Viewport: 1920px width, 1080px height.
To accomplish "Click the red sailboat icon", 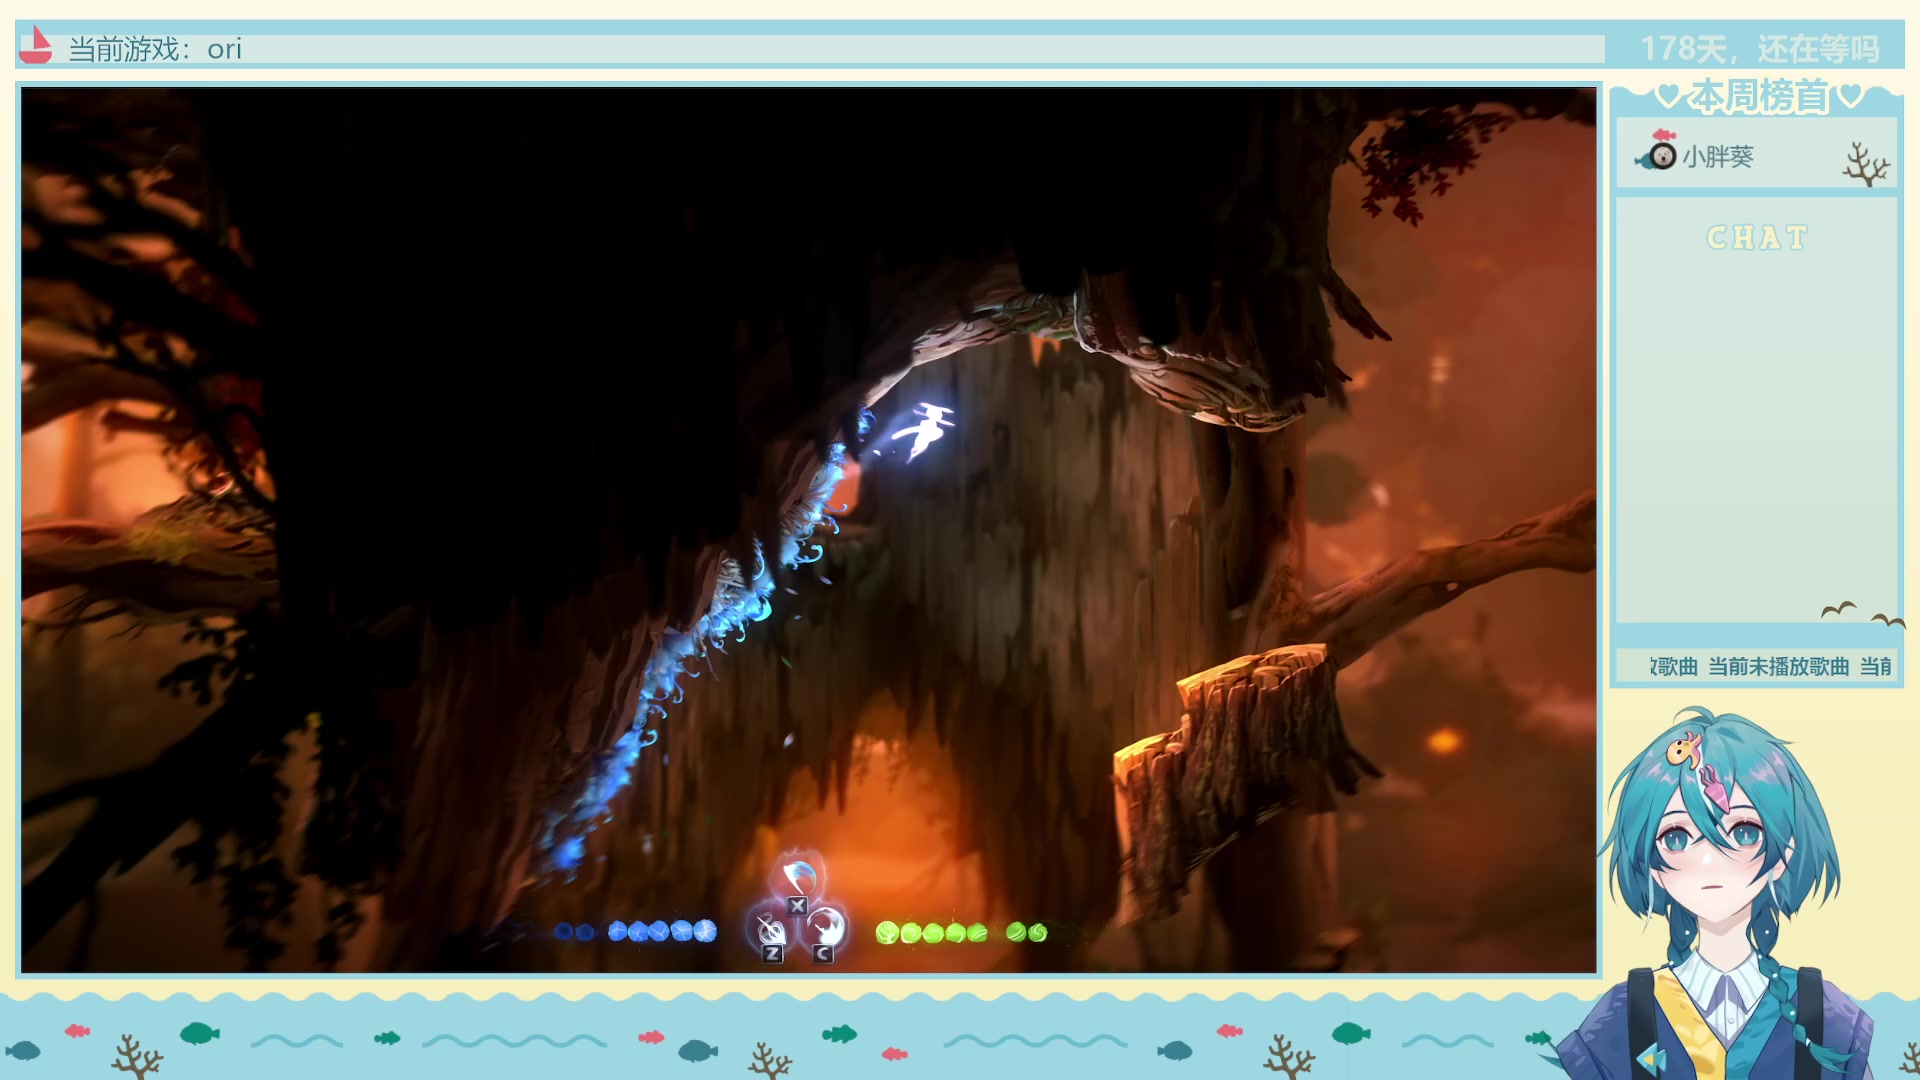I will click(35, 45).
